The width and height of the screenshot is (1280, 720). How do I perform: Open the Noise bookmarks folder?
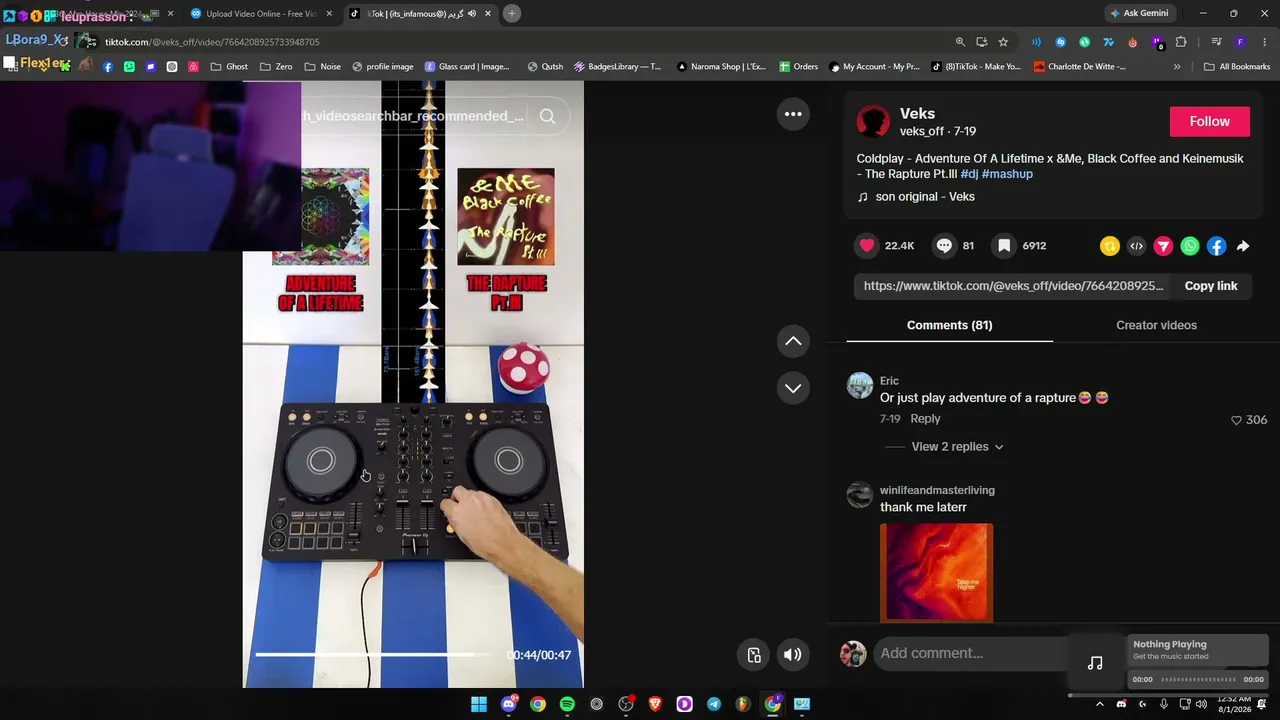(322, 67)
